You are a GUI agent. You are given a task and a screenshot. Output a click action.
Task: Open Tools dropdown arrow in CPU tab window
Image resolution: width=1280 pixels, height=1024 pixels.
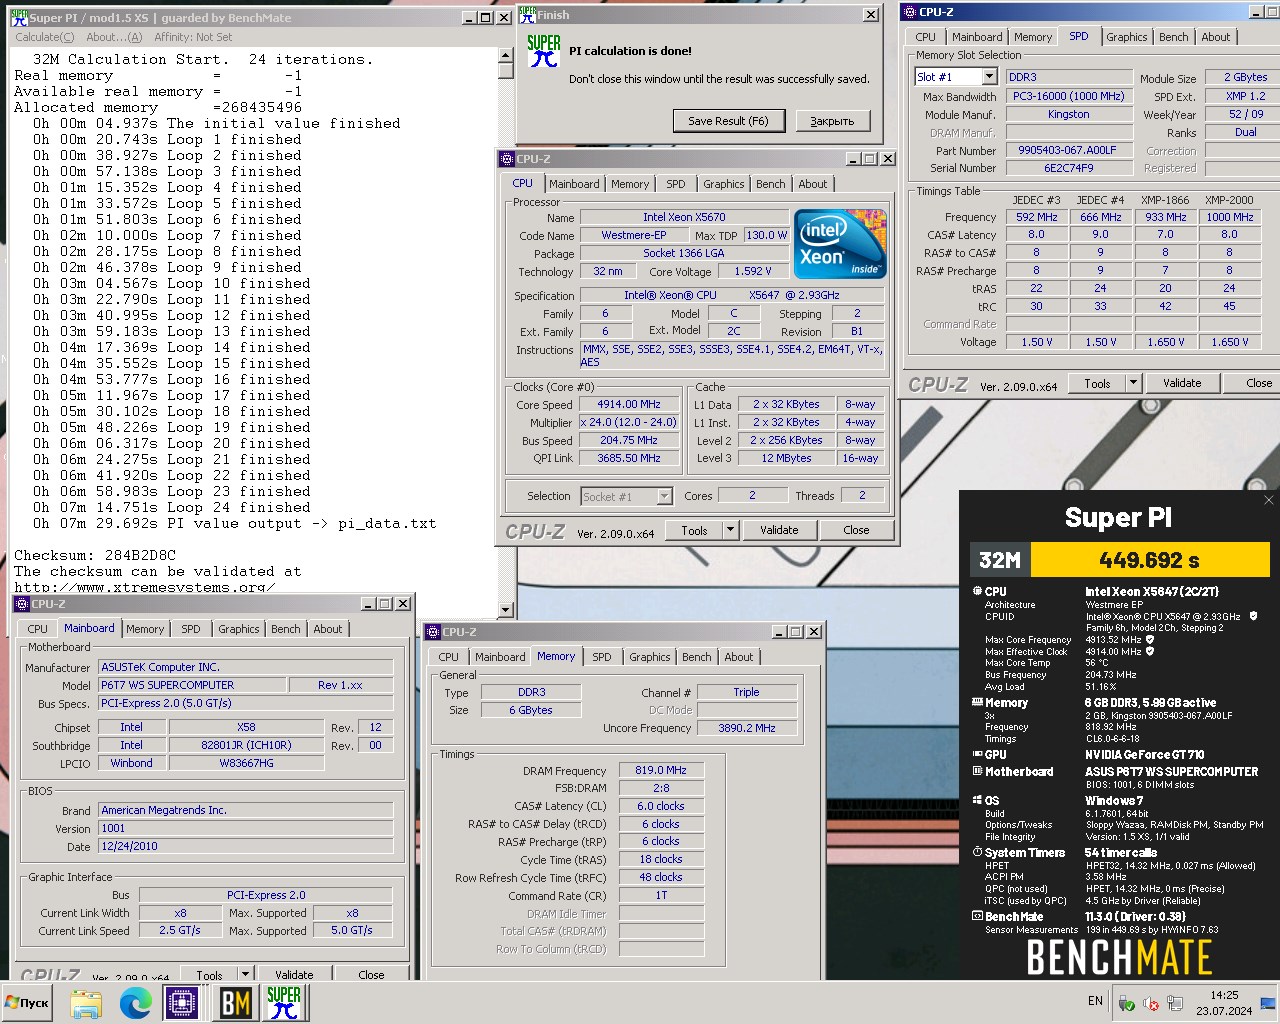730,530
